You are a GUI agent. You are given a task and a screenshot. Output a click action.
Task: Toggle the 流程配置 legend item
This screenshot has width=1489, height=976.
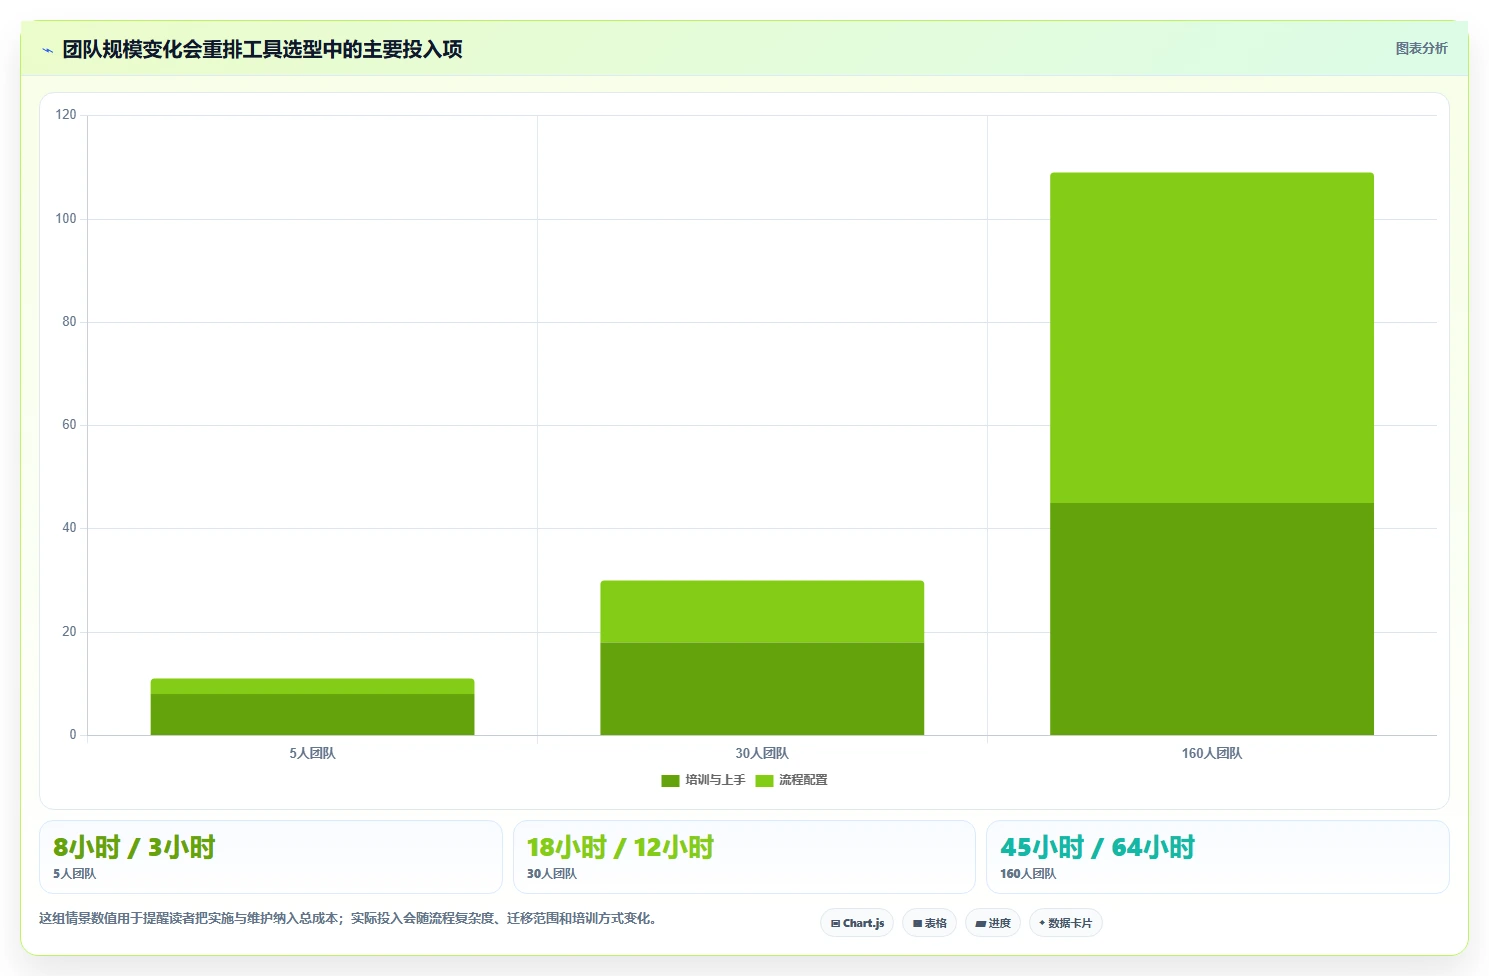click(x=791, y=780)
